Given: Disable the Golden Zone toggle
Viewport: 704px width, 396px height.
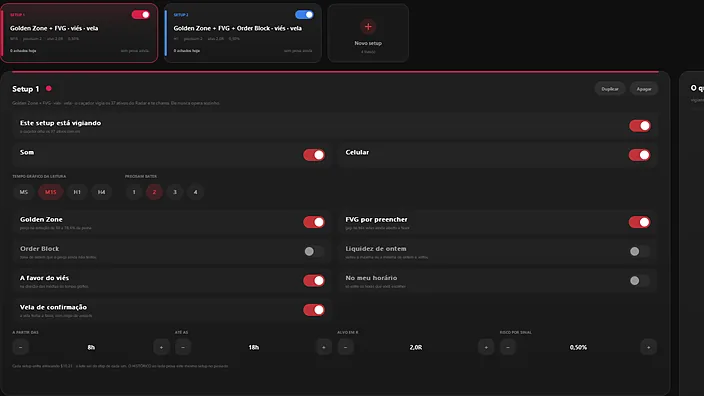Looking at the screenshot, I should (x=314, y=222).
